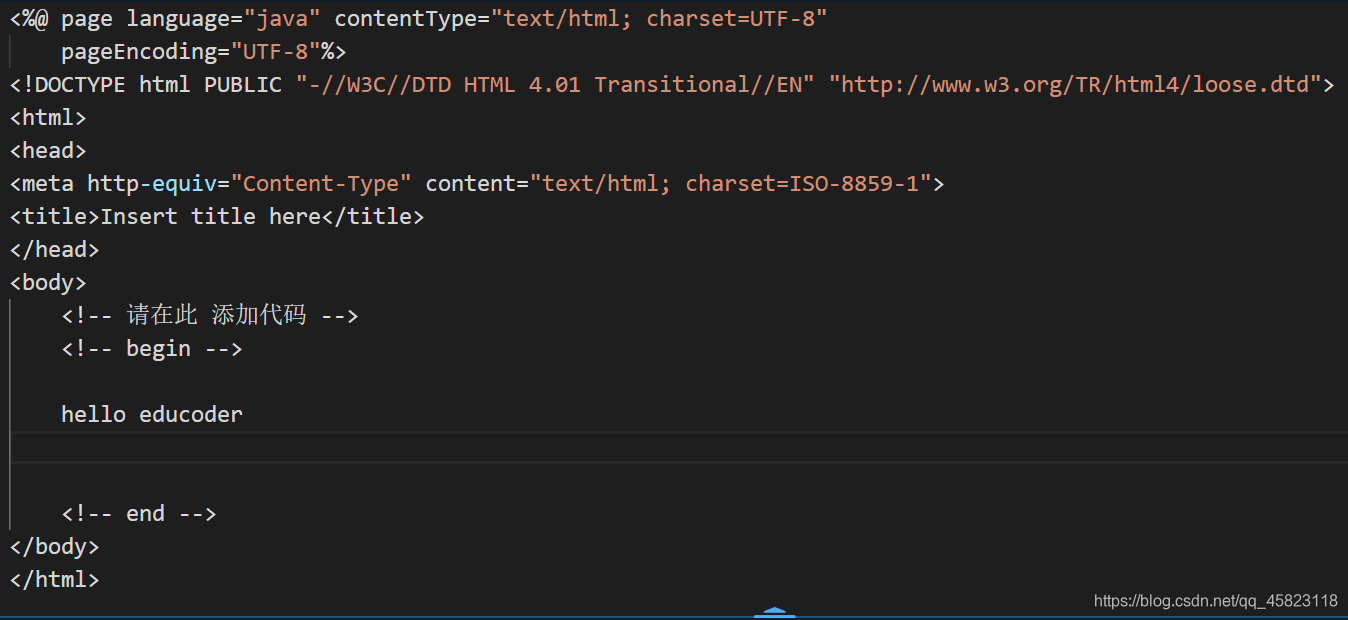Click the '<!-- end -->' comment line
Screen dimensions: 1348x620
pos(139,513)
